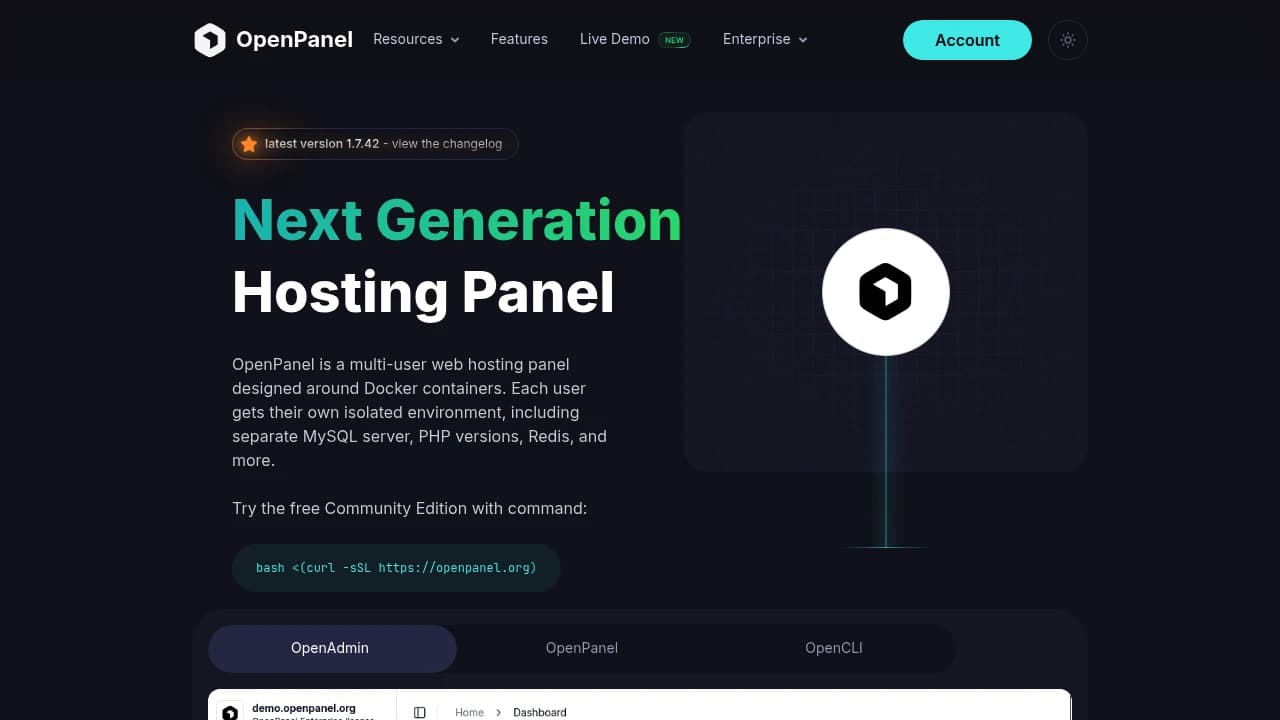This screenshot has height=720, width=1280.
Task: Click the OpenPanel brand name in header
Action: pos(294,40)
